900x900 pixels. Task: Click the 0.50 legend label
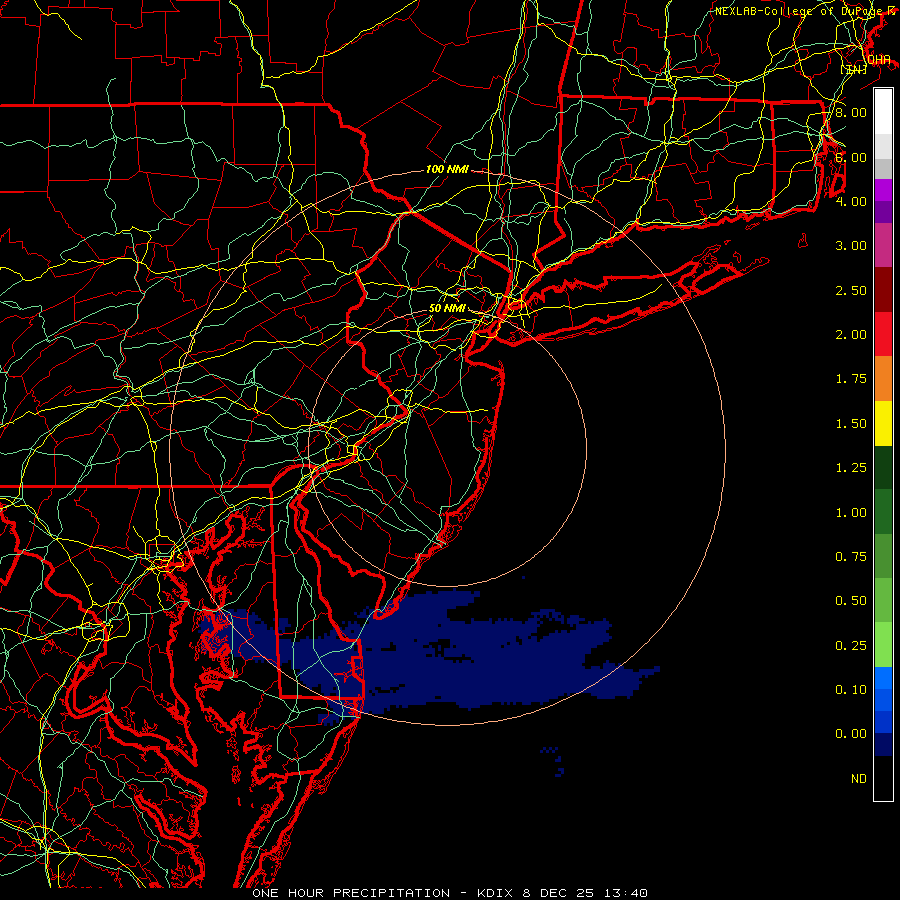point(851,601)
